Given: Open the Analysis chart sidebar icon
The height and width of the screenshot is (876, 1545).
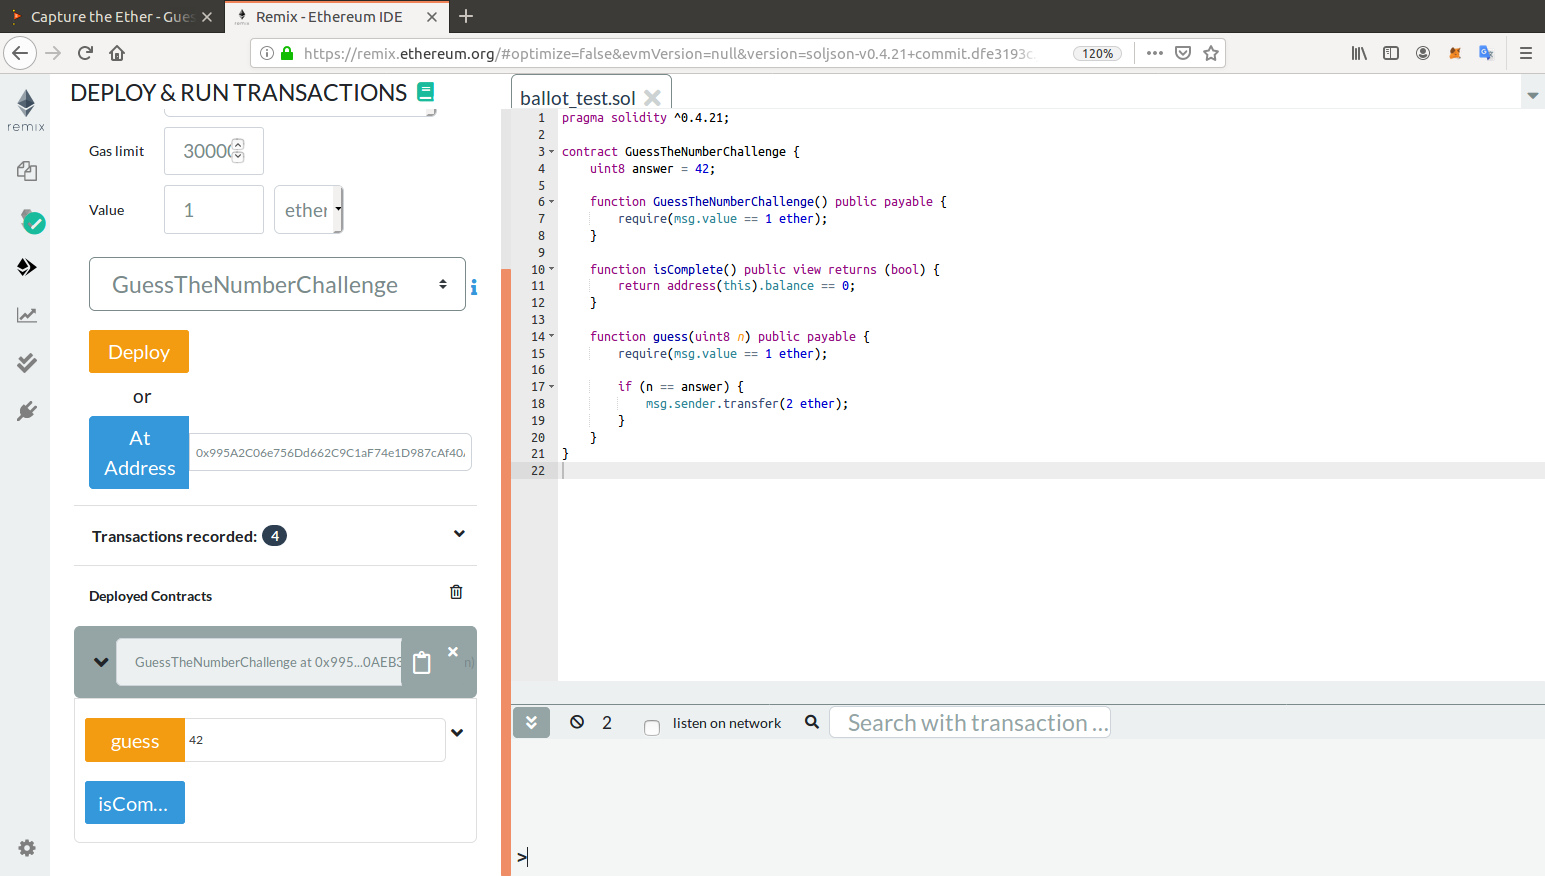Looking at the screenshot, I should 27,315.
